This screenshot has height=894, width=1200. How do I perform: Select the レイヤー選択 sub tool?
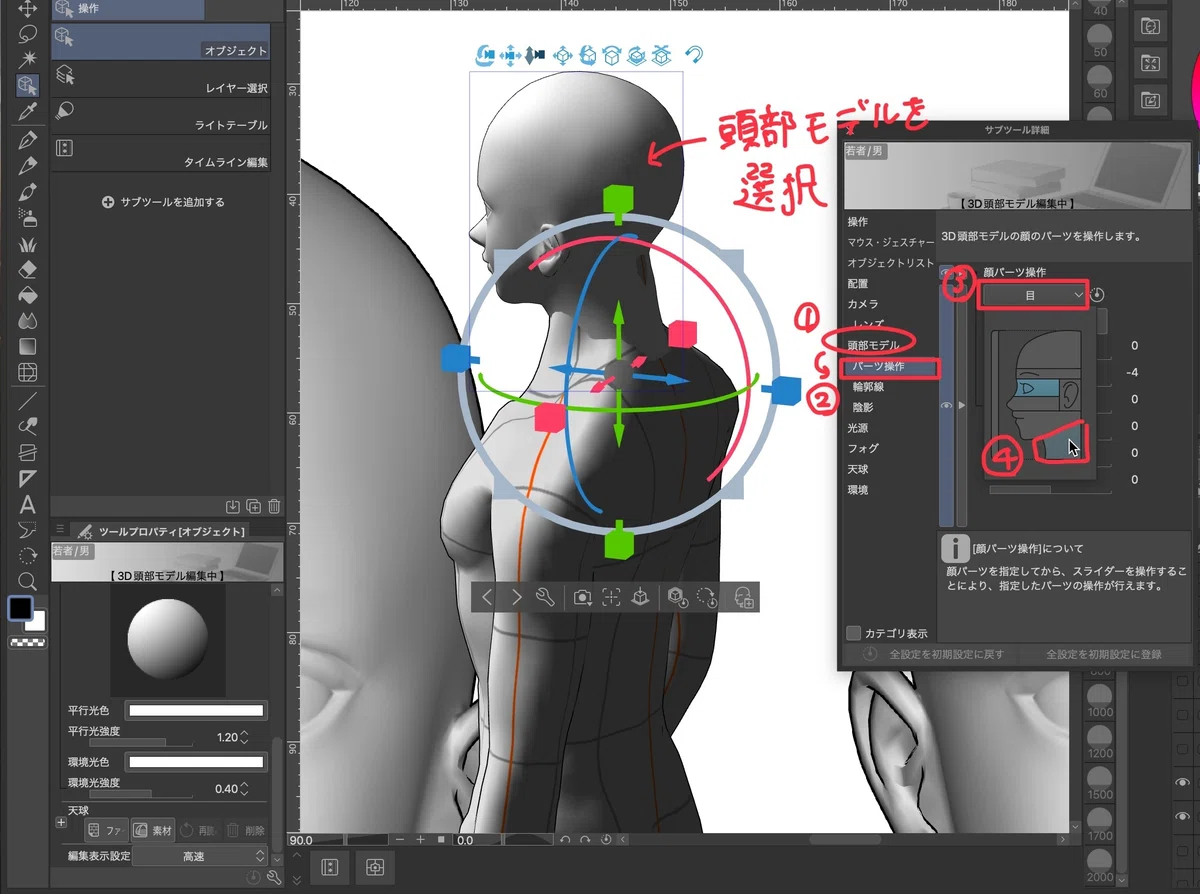click(x=161, y=79)
